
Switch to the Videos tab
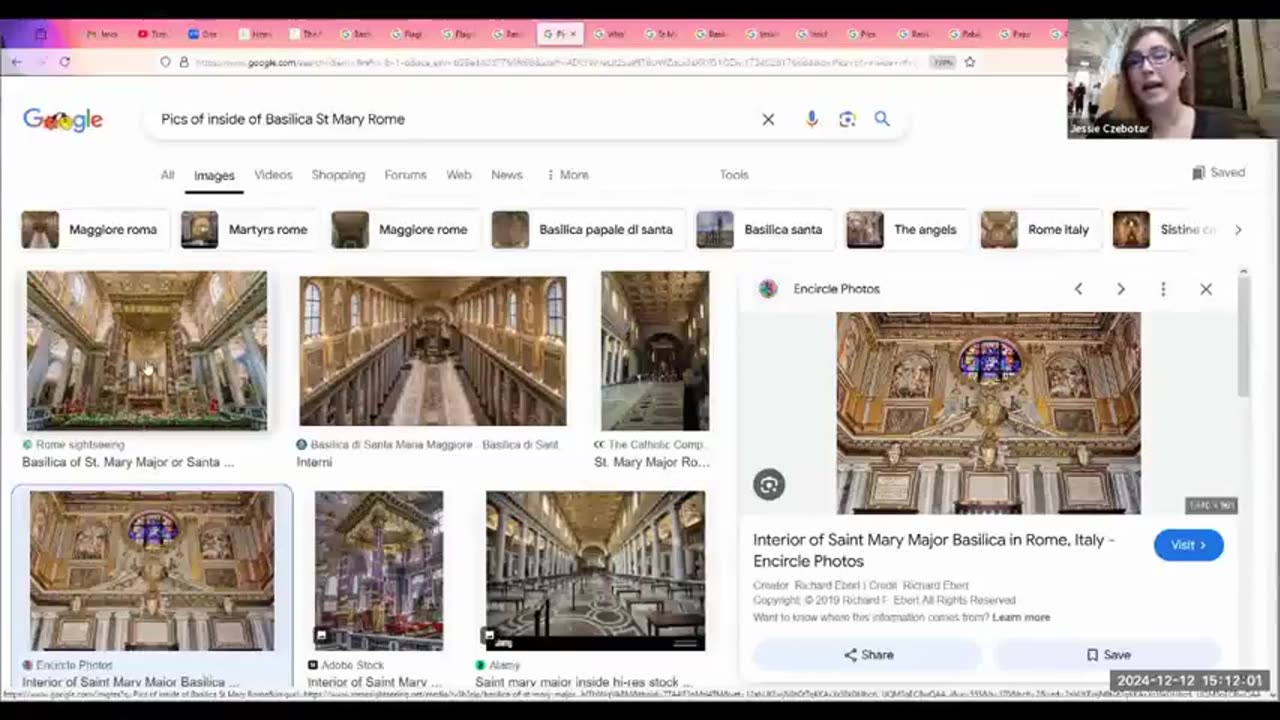pyautogui.click(x=273, y=174)
